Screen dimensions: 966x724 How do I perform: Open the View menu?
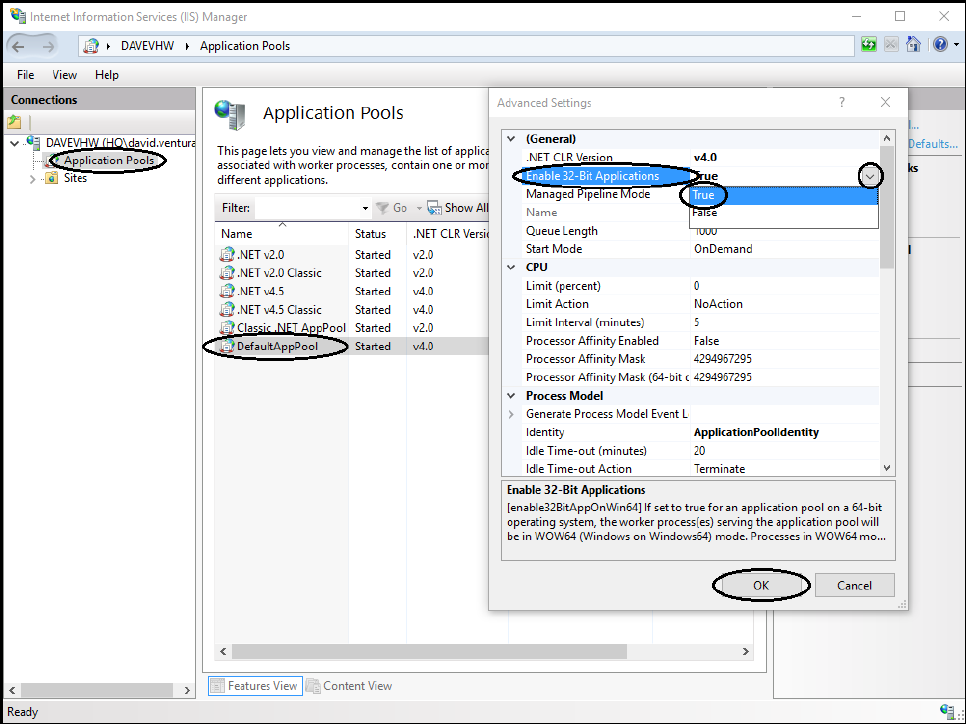click(x=64, y=75)
